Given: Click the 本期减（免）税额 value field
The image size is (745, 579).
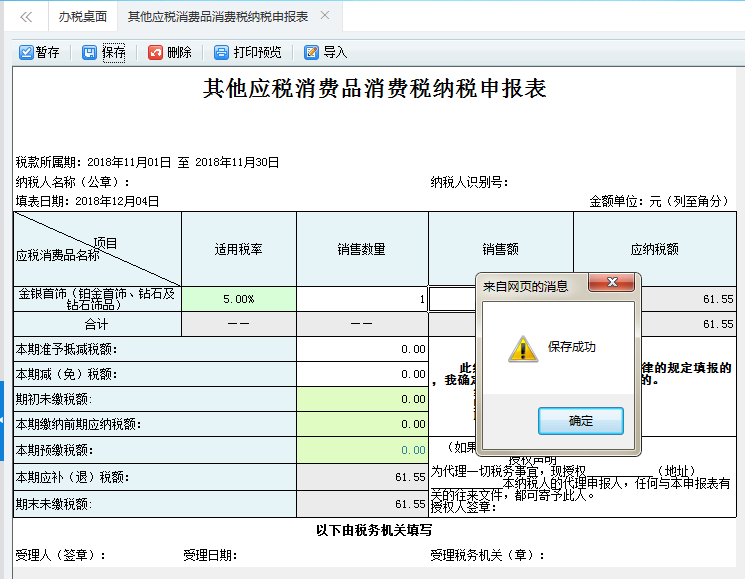Looking at the screenshot, I should 362,374.
